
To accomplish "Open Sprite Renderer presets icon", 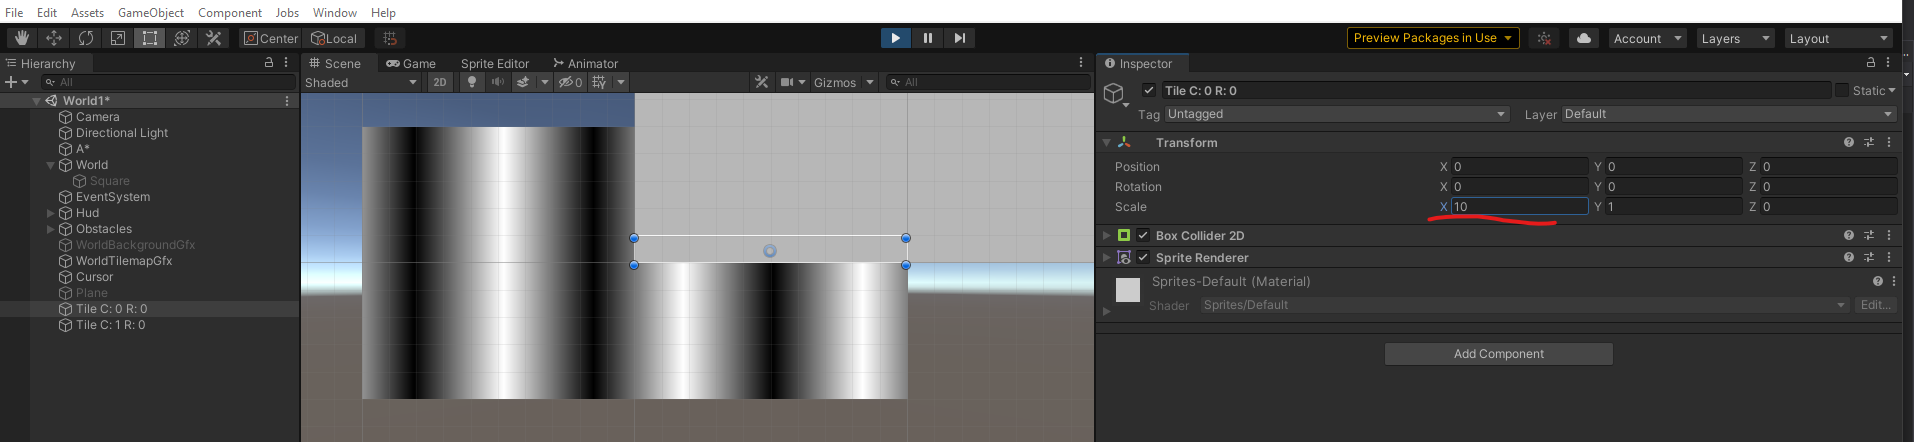I will (x=1869, y=257).
